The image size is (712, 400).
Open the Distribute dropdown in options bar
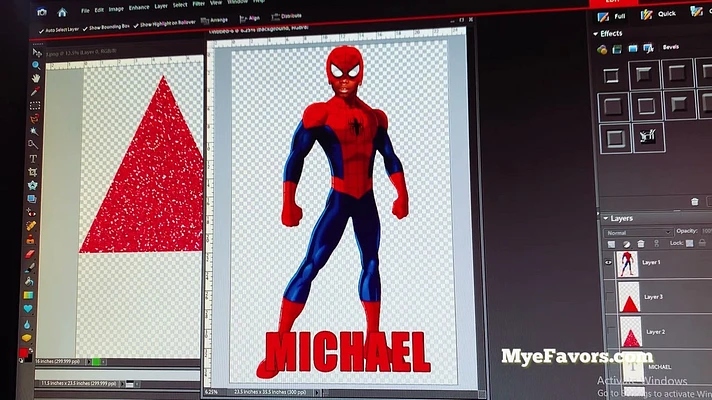286,16
